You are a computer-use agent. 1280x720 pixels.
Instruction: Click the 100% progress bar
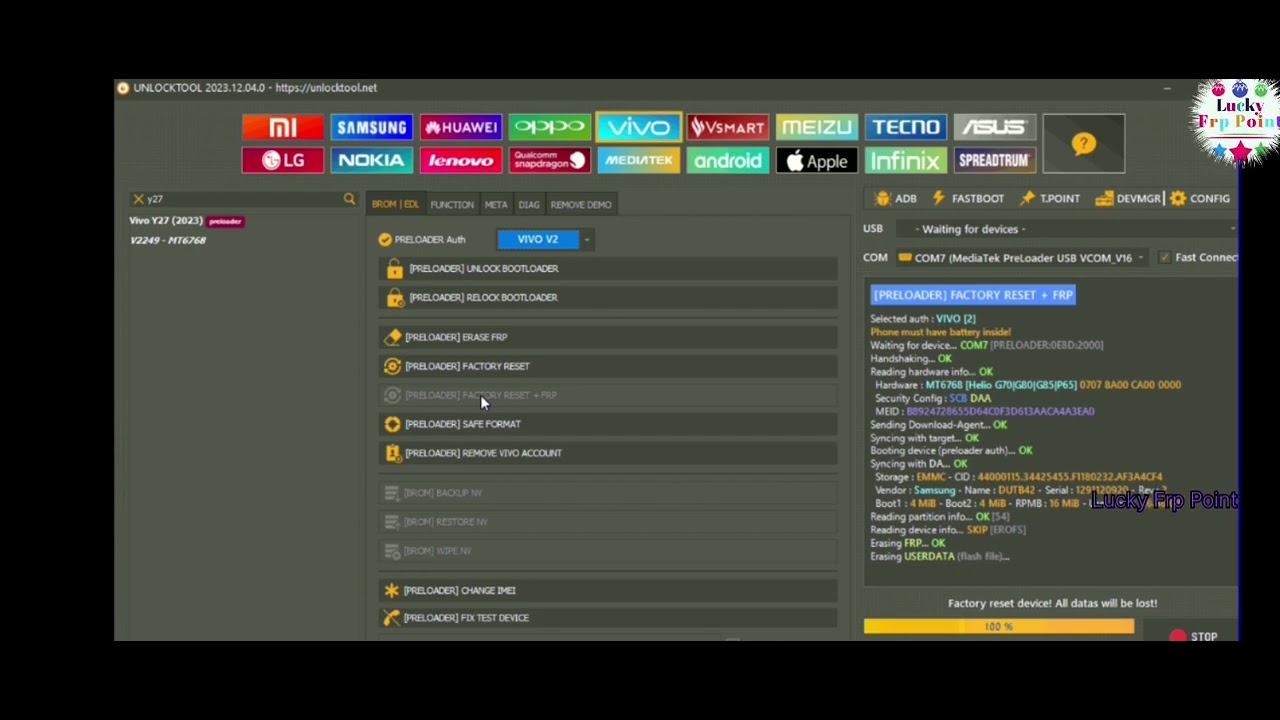click(998, 627)
